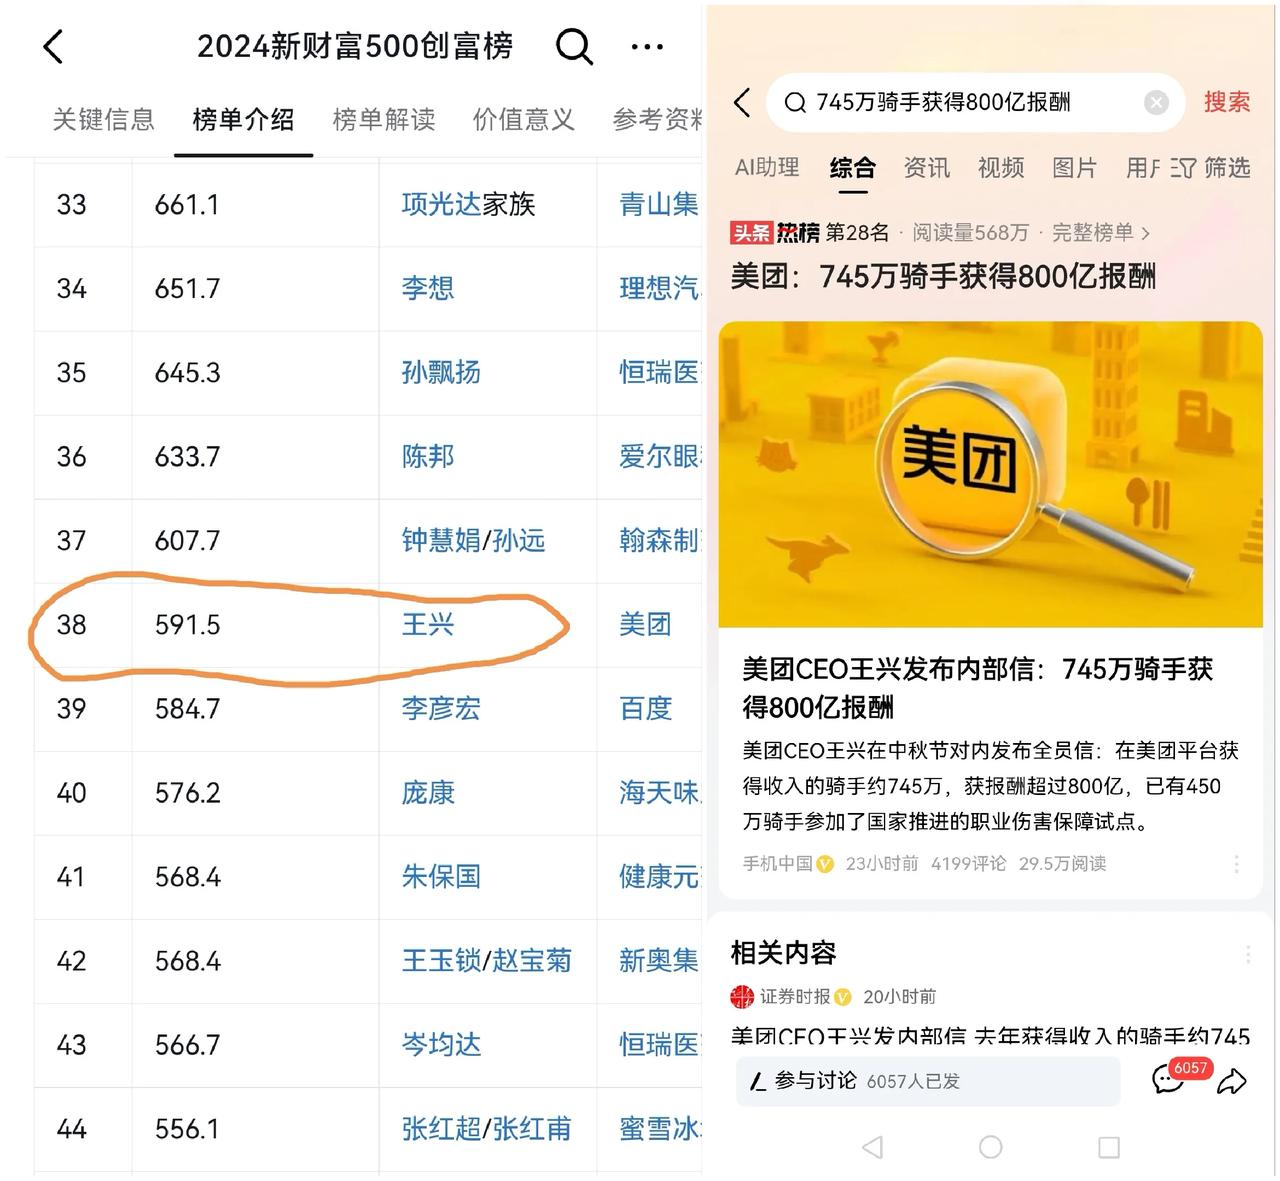Open search on the 创富榜 page header
Screen dimensions: 1280x1181
(x=574, y=46)
